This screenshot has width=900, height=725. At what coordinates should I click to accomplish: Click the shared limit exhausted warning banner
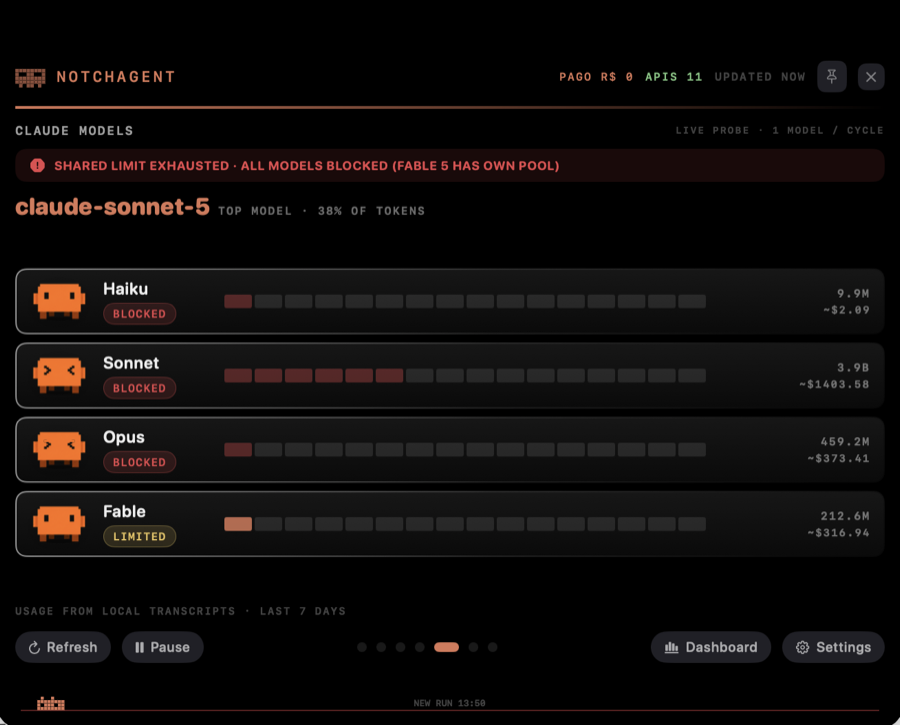449,166
